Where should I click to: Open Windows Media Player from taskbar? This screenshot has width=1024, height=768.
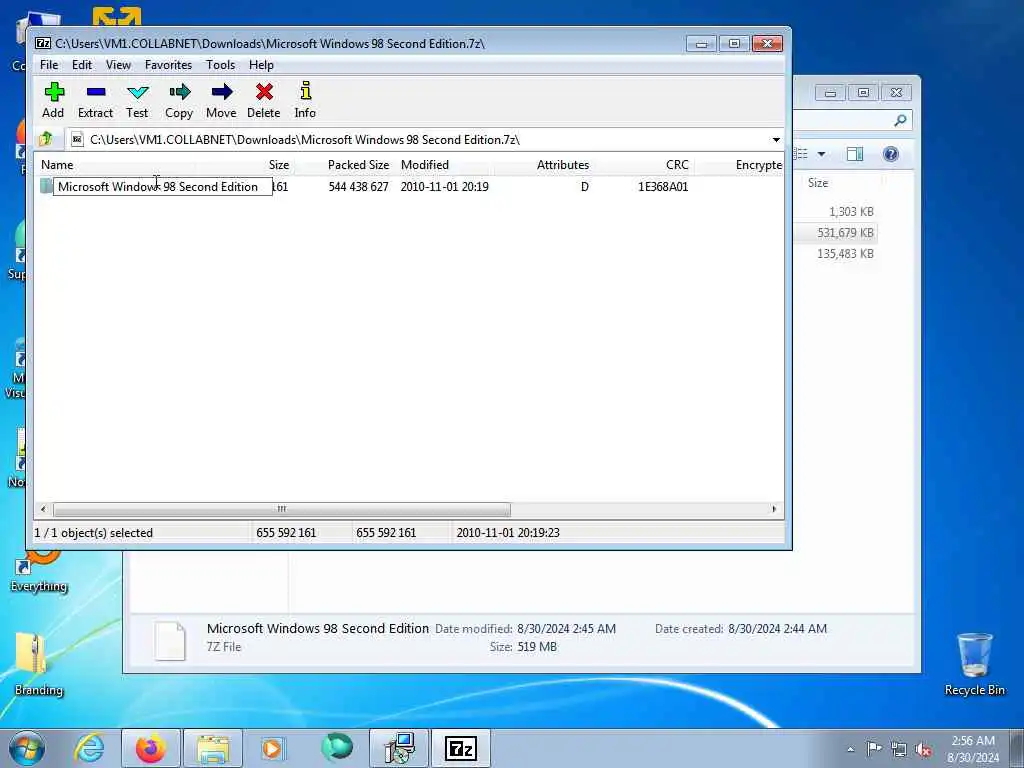pos(272,748)
